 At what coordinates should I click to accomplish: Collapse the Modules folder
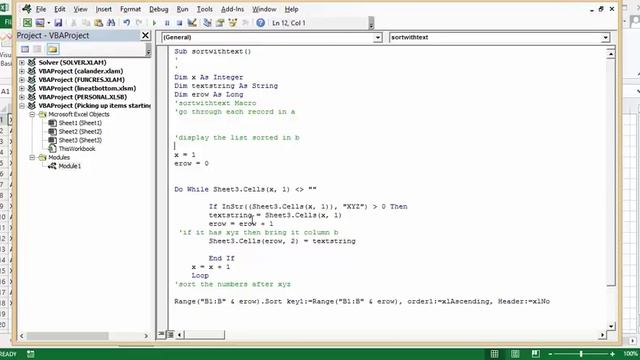pyautogui.click(x=32, y=157)
